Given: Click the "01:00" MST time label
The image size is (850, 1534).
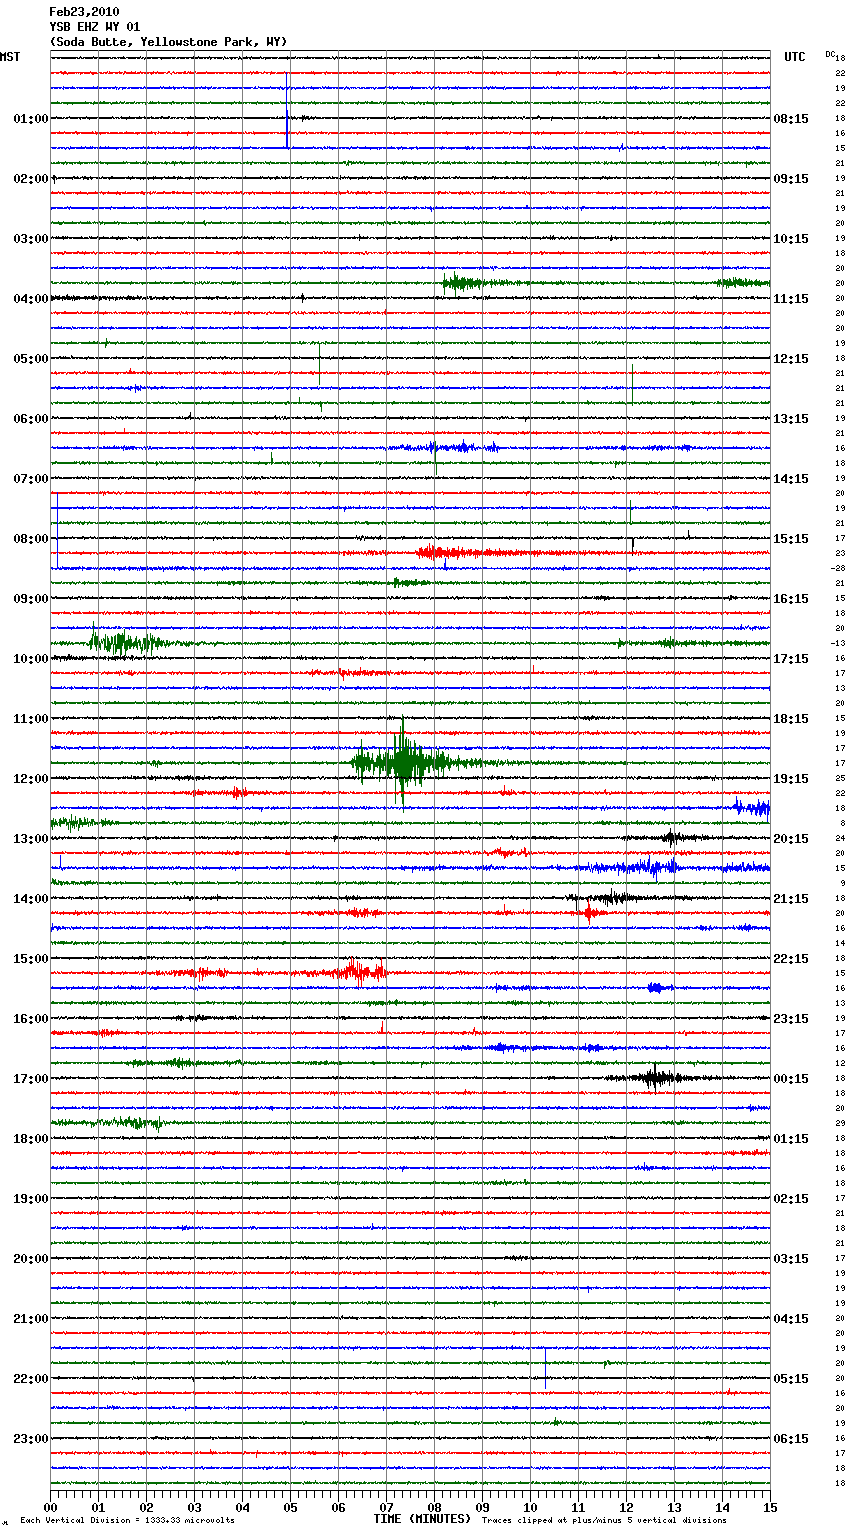Looking at the screenshot, I should pyautogui.click(x=31, y=119).
